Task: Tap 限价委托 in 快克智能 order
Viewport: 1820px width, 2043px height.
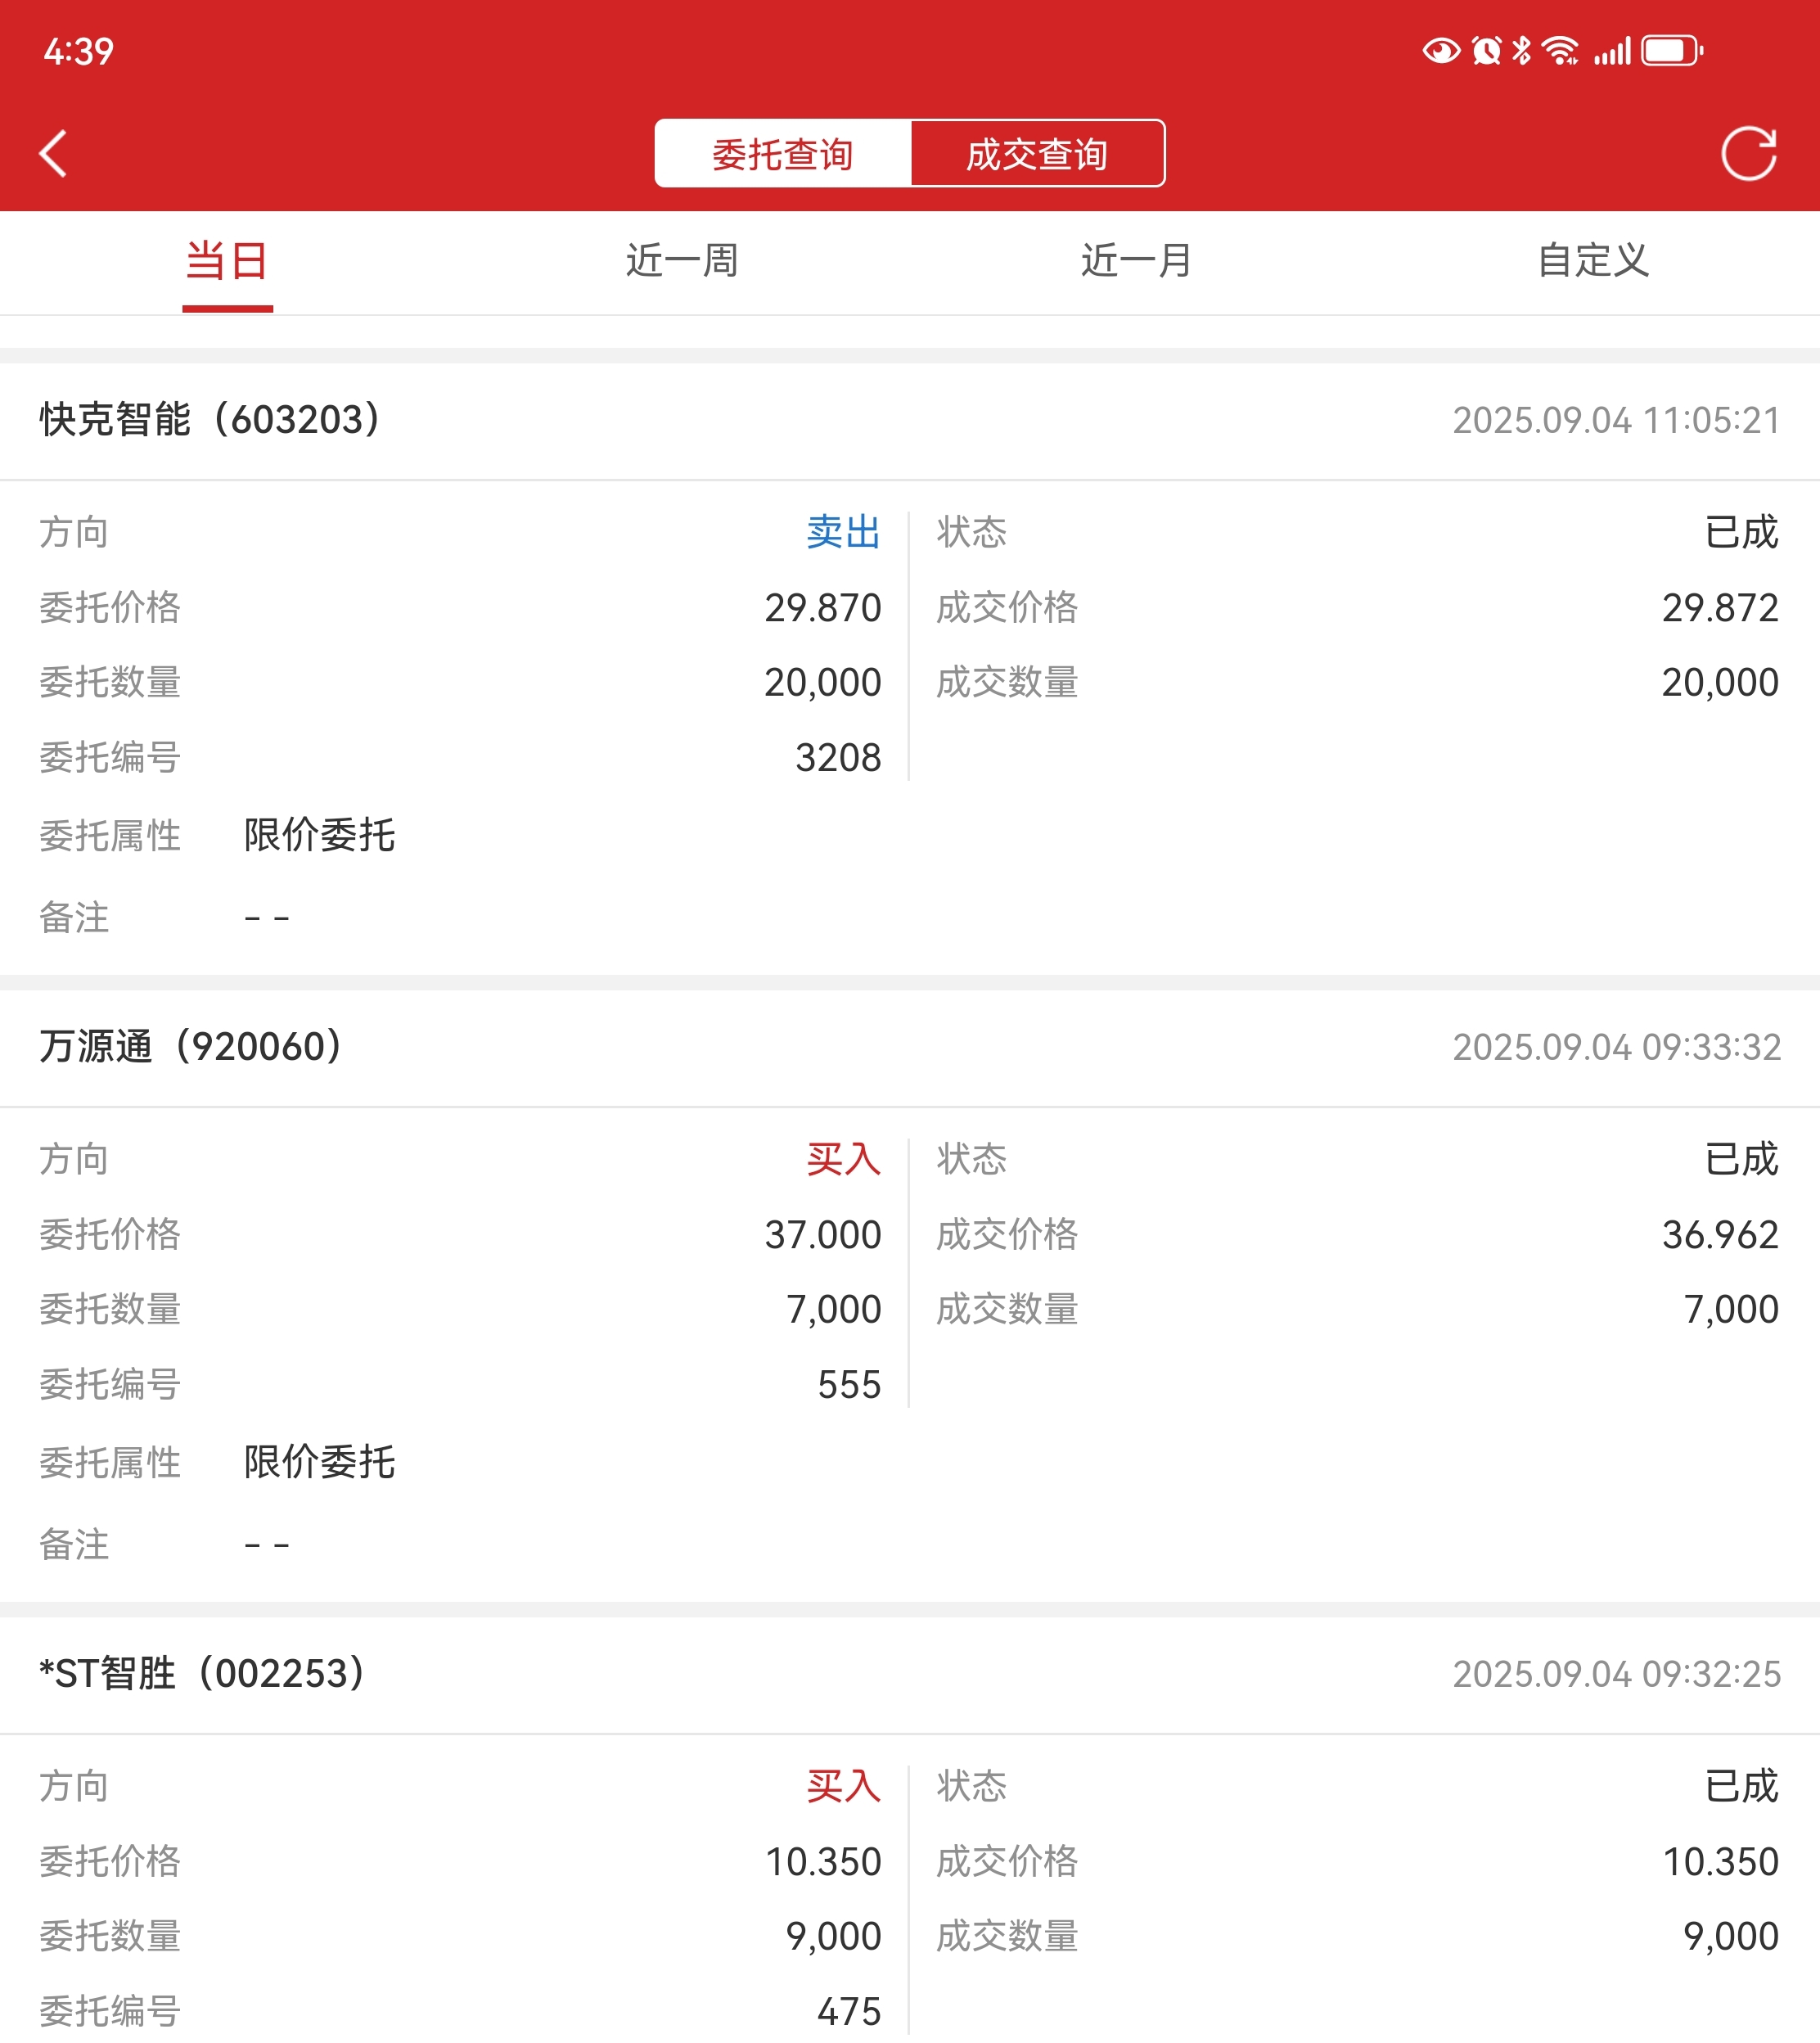Action: pyautogui.click(x=320, y=835)
